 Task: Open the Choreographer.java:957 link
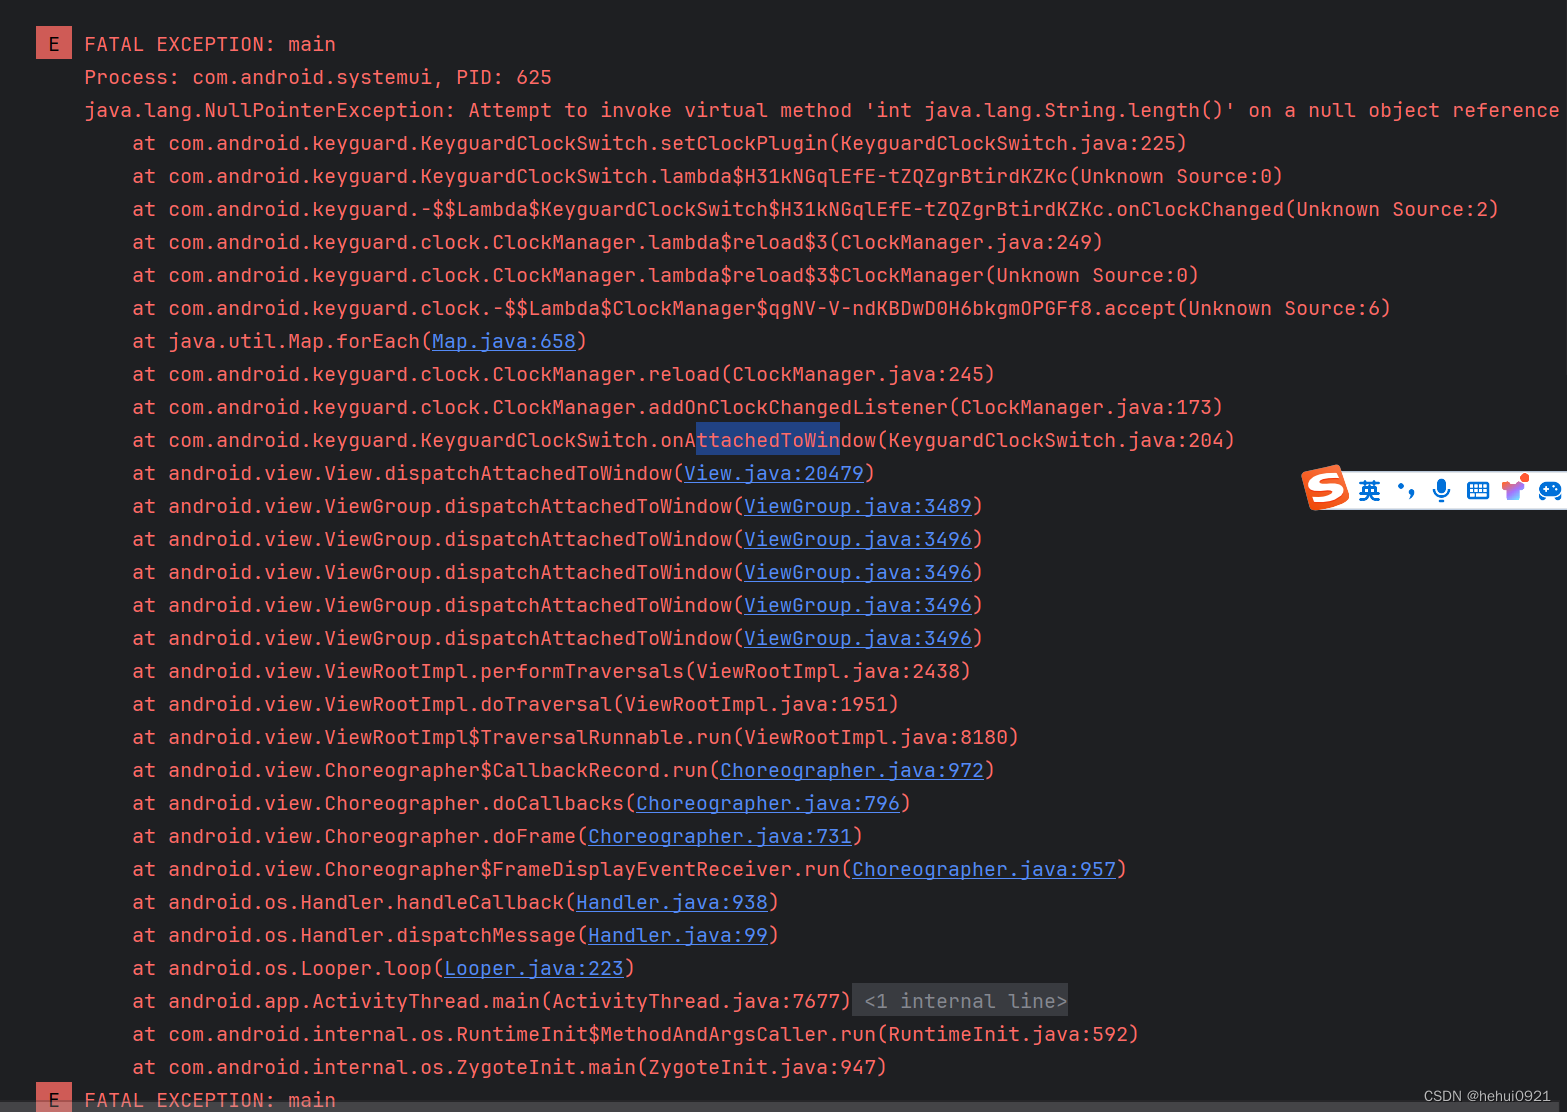click(984, 869)
